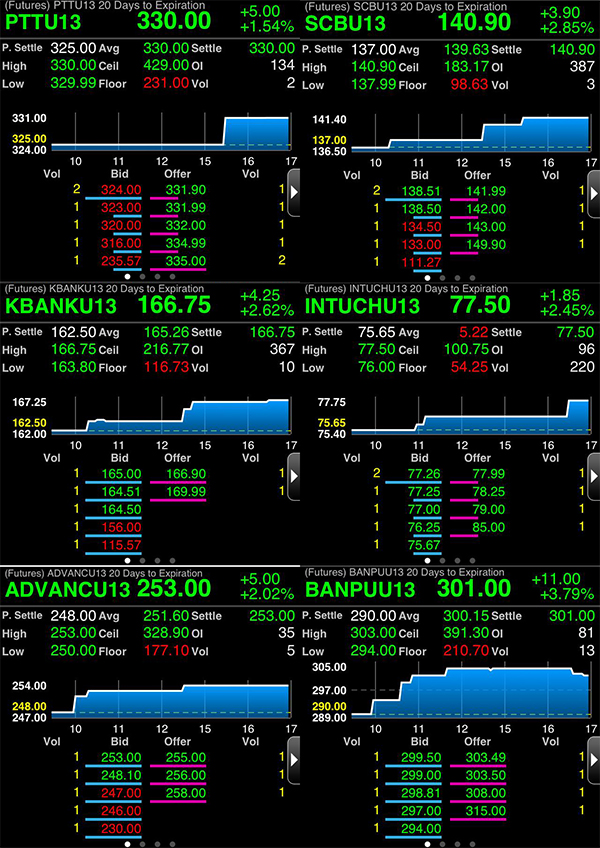This screenshot has height=848, width=600.
Task: Select KBANKU13 bid 165.00
Action: (120, 474)
